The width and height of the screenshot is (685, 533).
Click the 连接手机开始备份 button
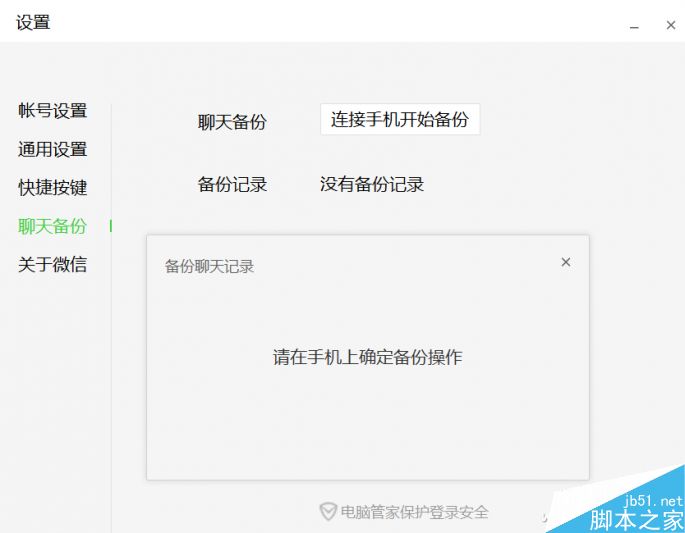[x=399, y=120]
